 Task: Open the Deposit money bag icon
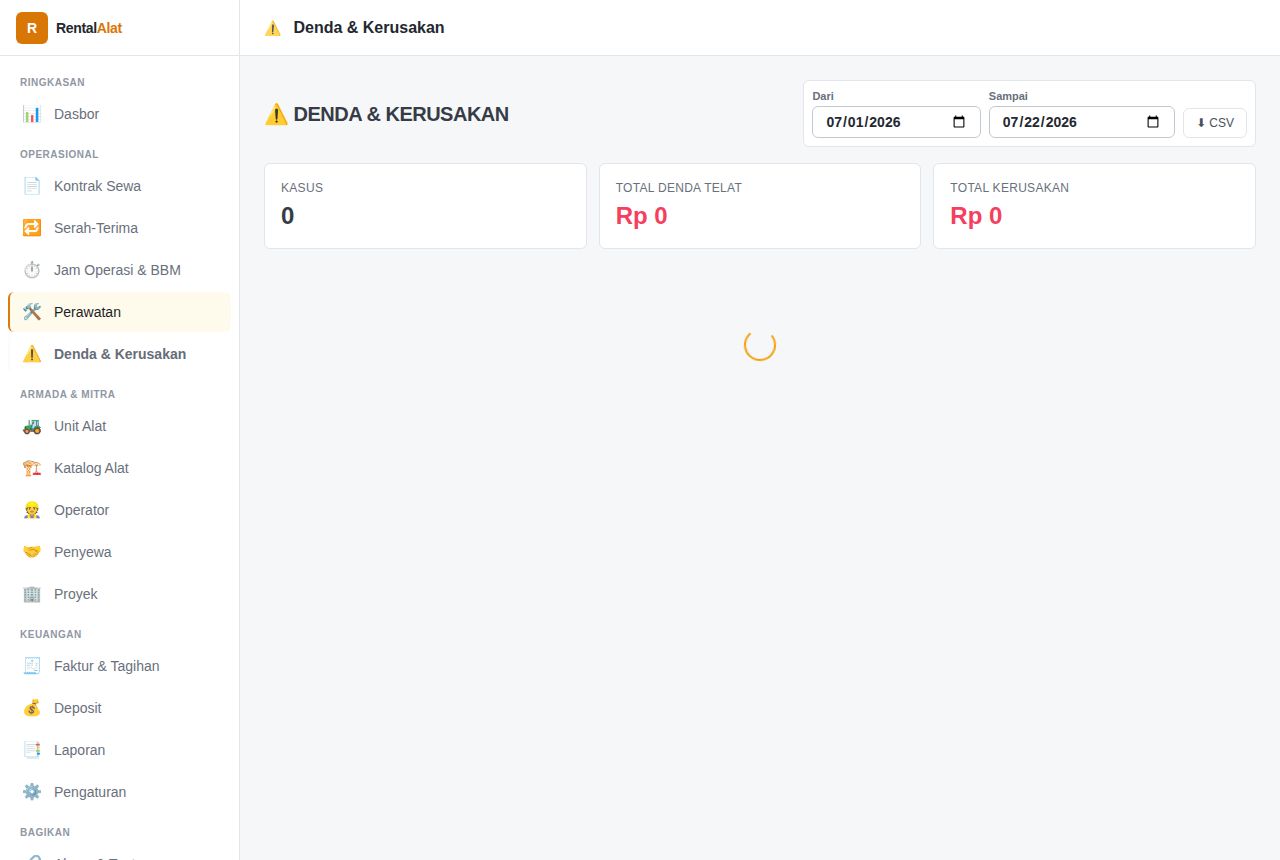point(32,708)
